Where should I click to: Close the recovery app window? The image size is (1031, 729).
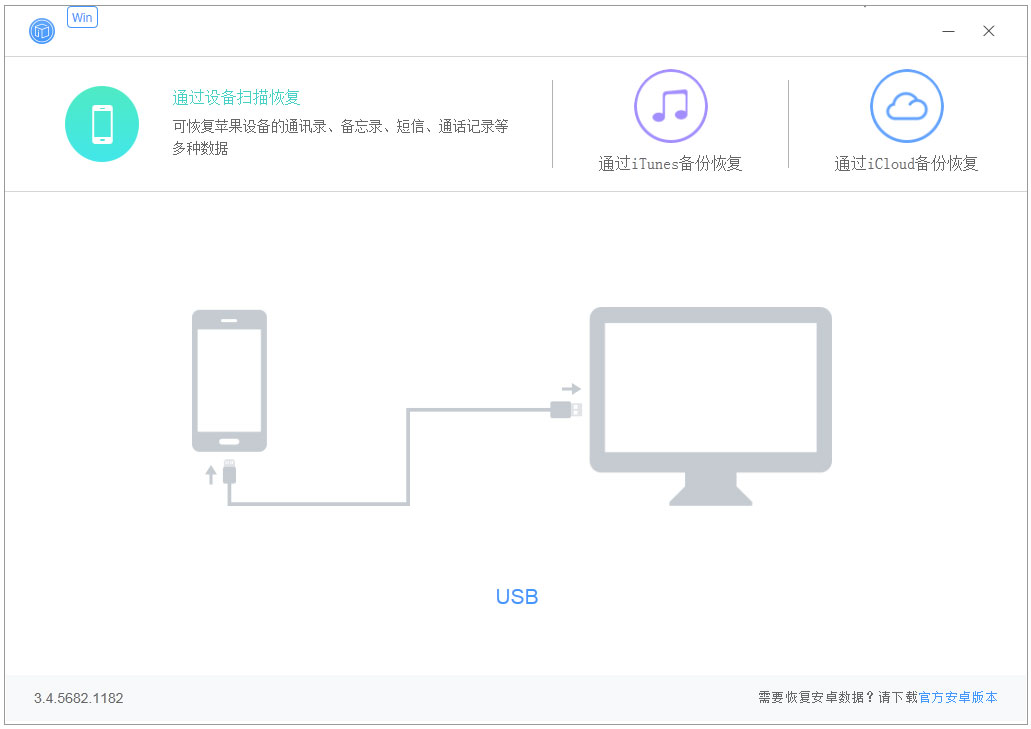(988, 31)
